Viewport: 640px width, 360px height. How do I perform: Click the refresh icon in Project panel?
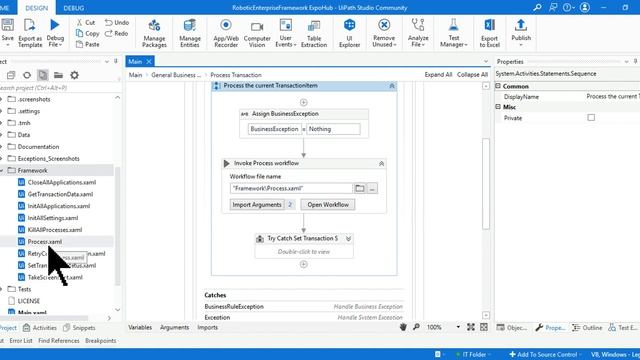click(27, 75)
